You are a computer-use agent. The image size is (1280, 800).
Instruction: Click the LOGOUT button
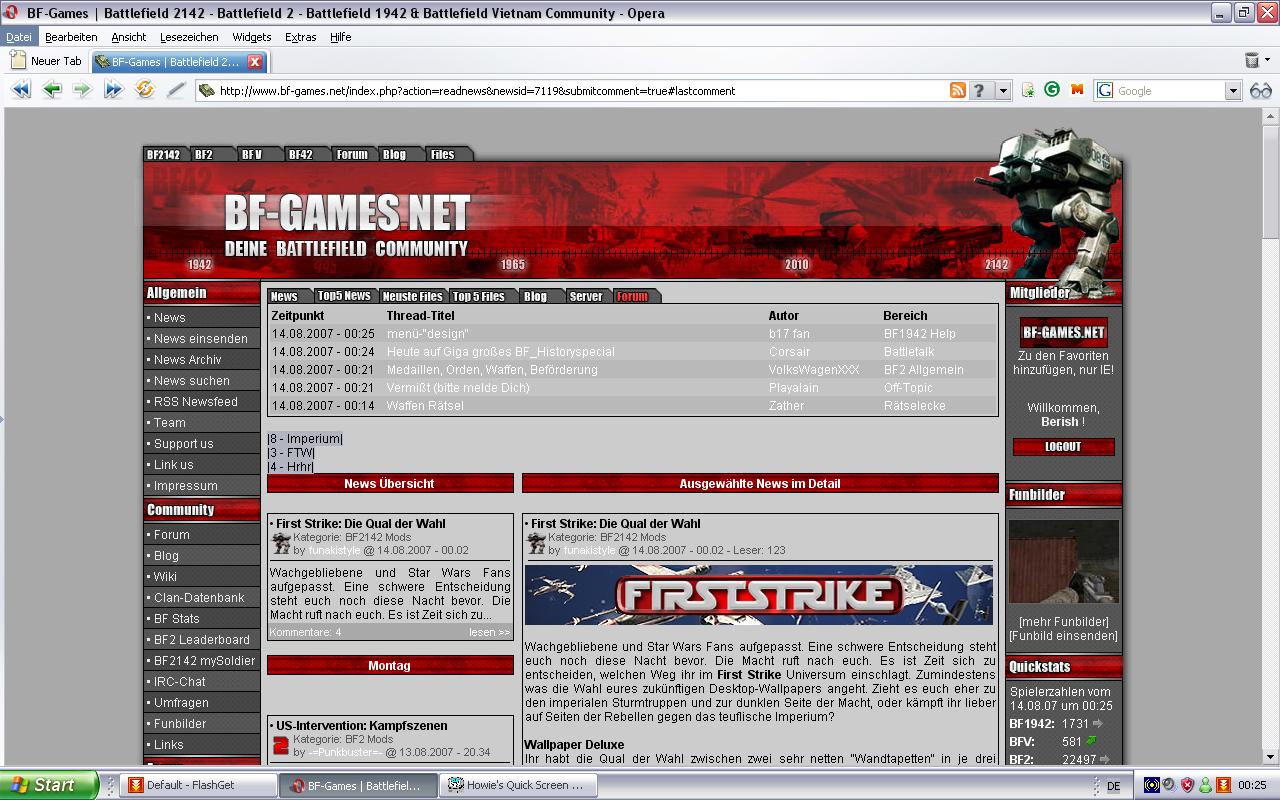[1063, 447]
